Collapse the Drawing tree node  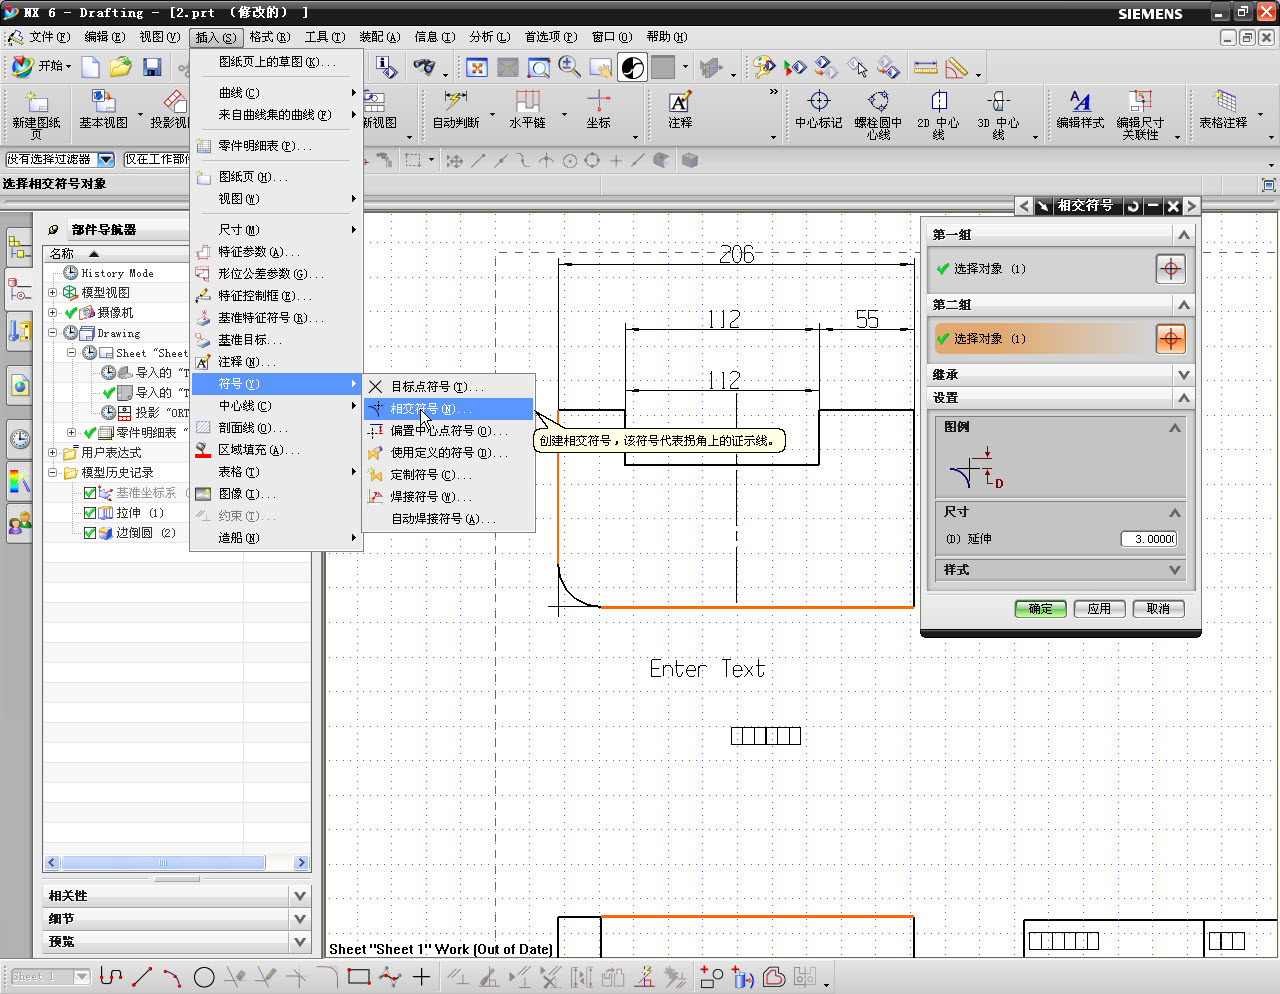53,333
